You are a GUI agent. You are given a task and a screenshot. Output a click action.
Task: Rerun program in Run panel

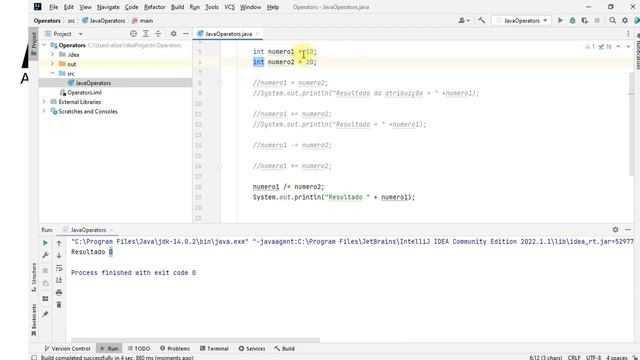click(45, 243)
